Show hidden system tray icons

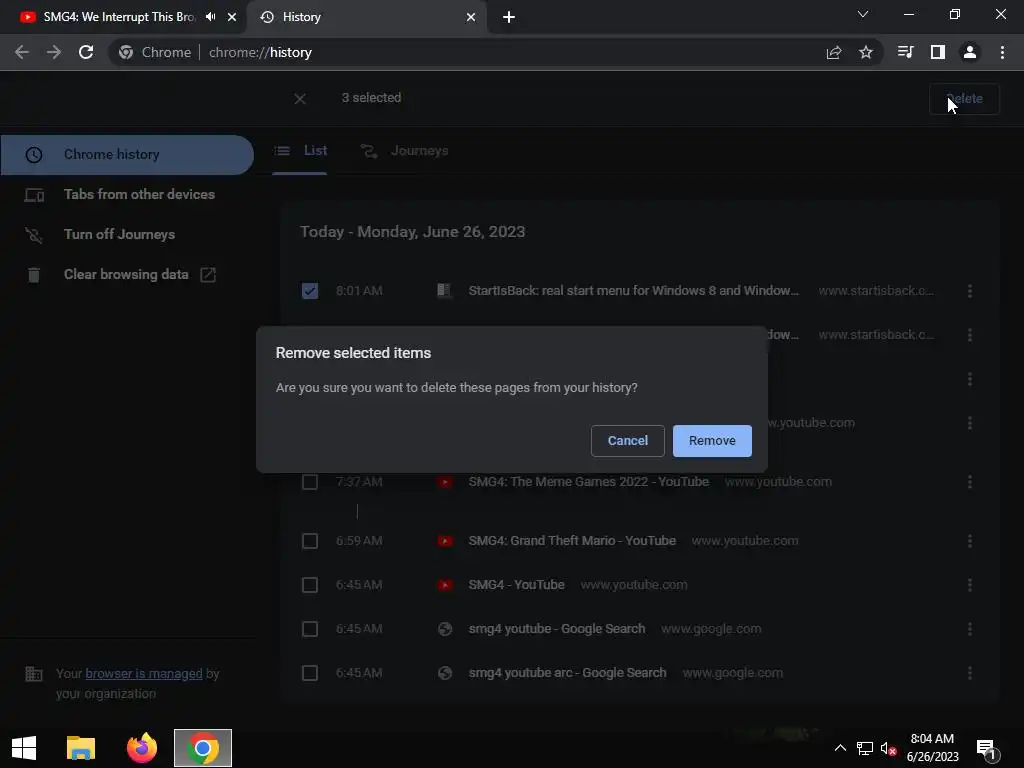coord(840,748)
